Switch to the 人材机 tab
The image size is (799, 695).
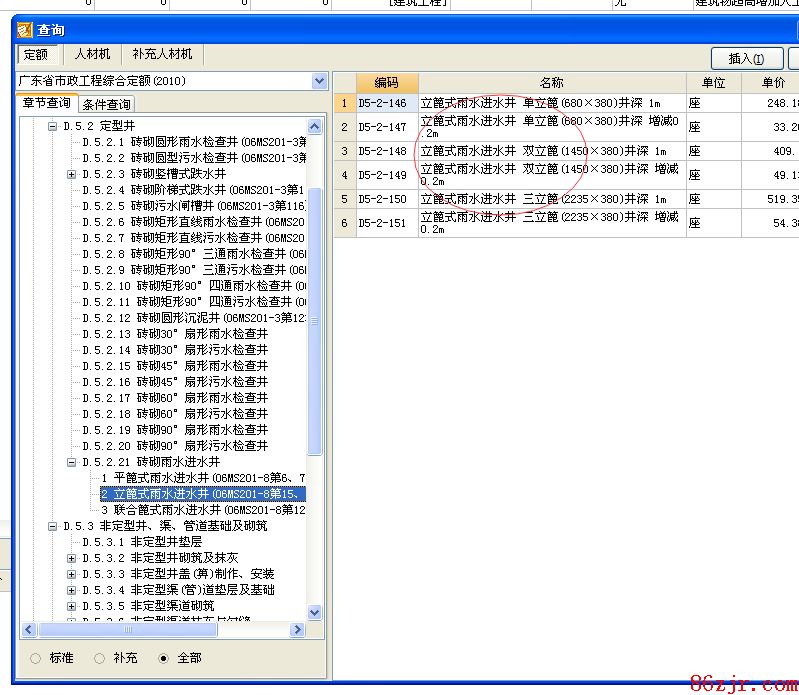pos(92,54)
